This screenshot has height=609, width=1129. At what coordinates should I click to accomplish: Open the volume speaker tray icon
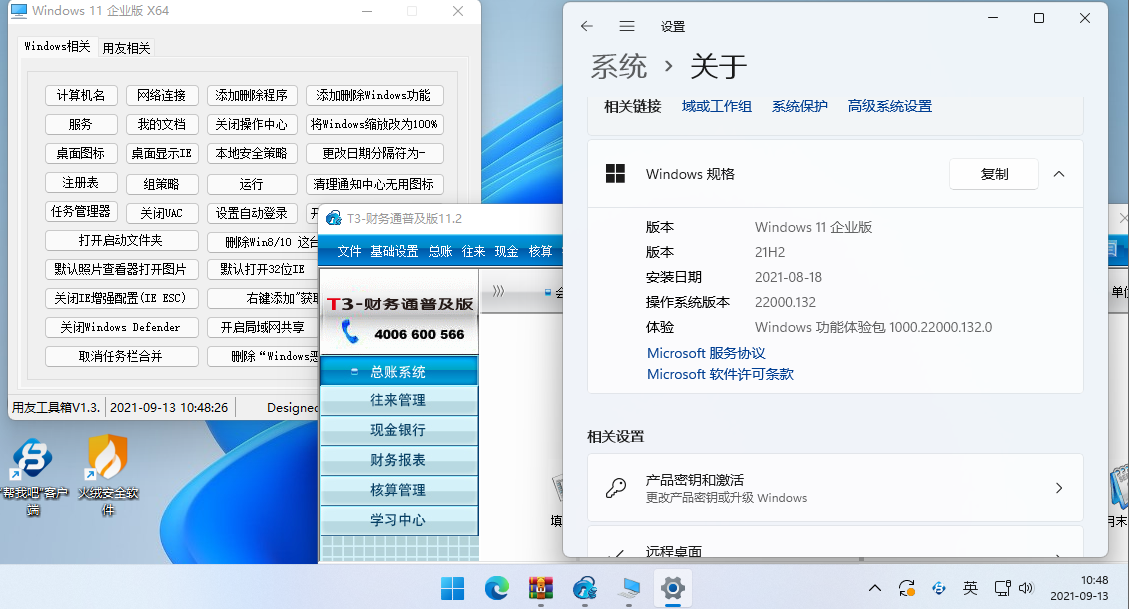coord(1026,588)
